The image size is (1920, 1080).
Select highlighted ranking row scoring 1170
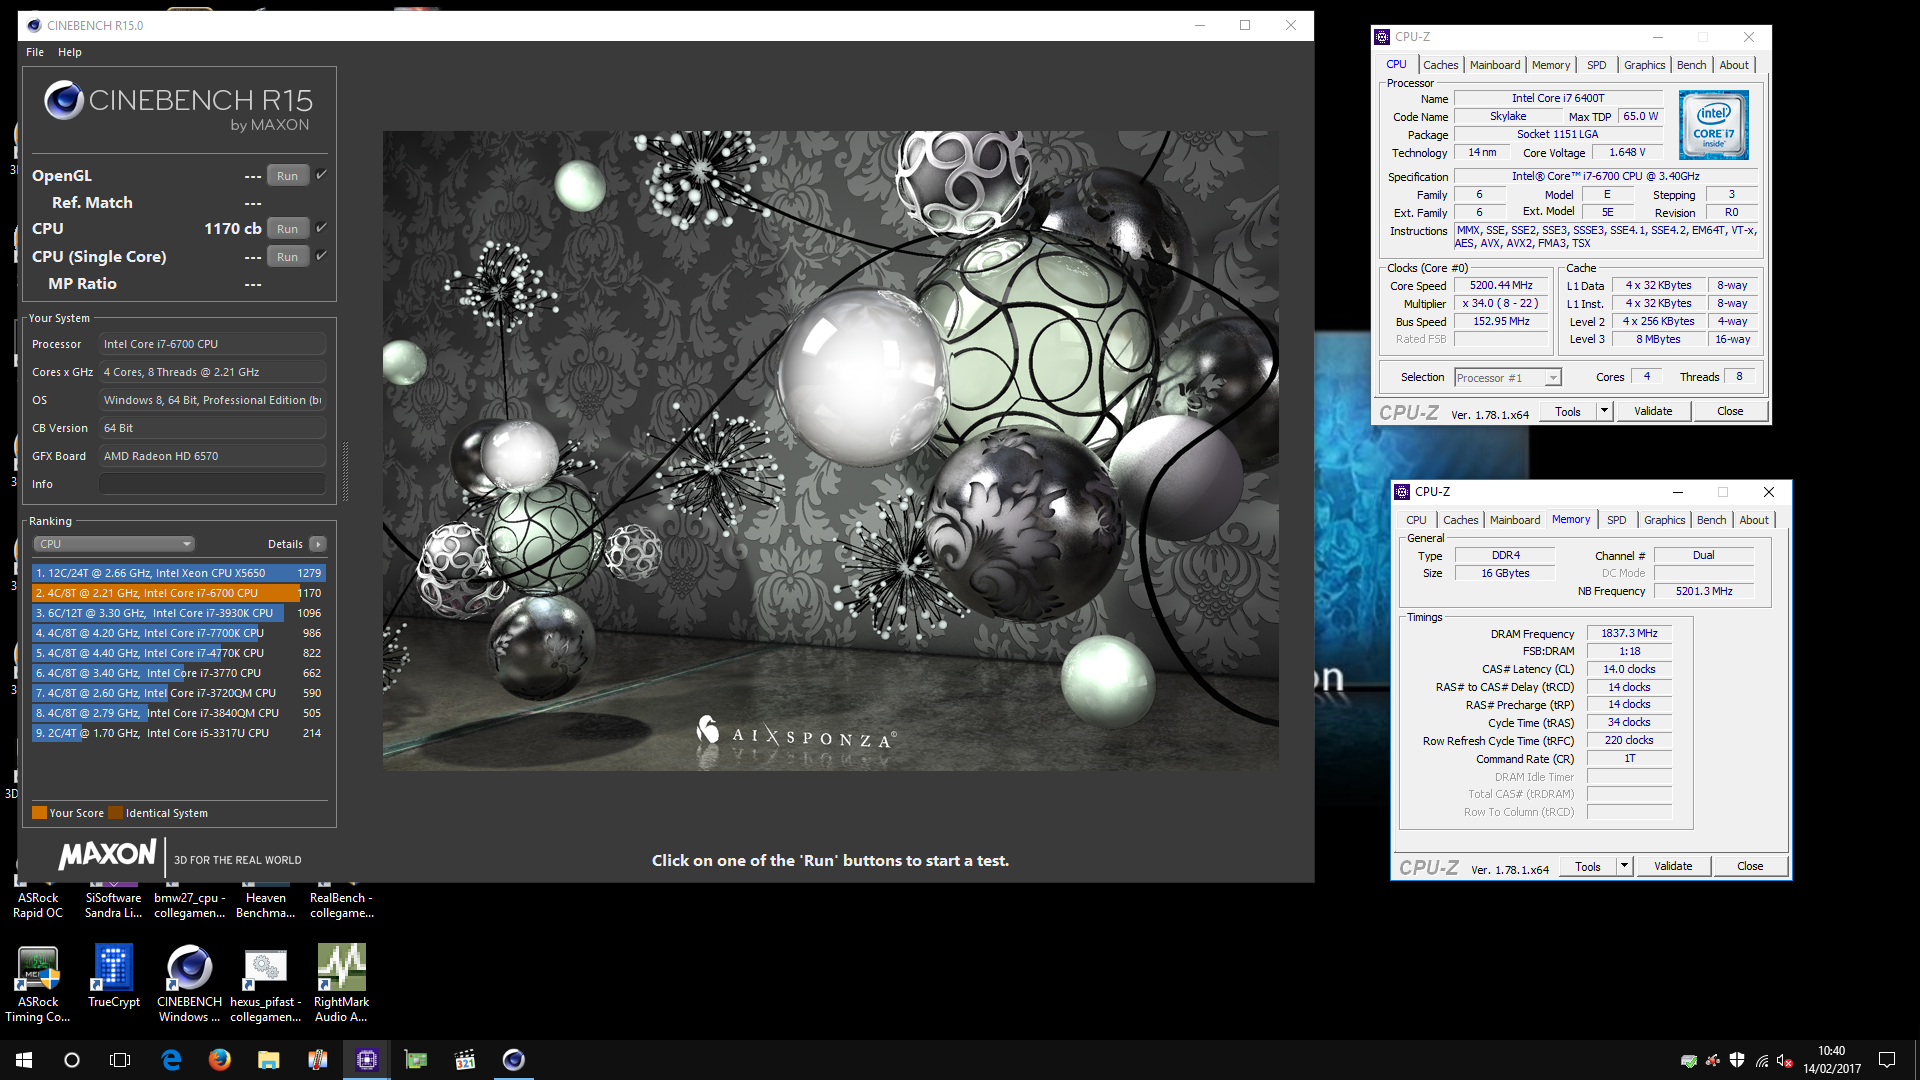tap(179, 593)
